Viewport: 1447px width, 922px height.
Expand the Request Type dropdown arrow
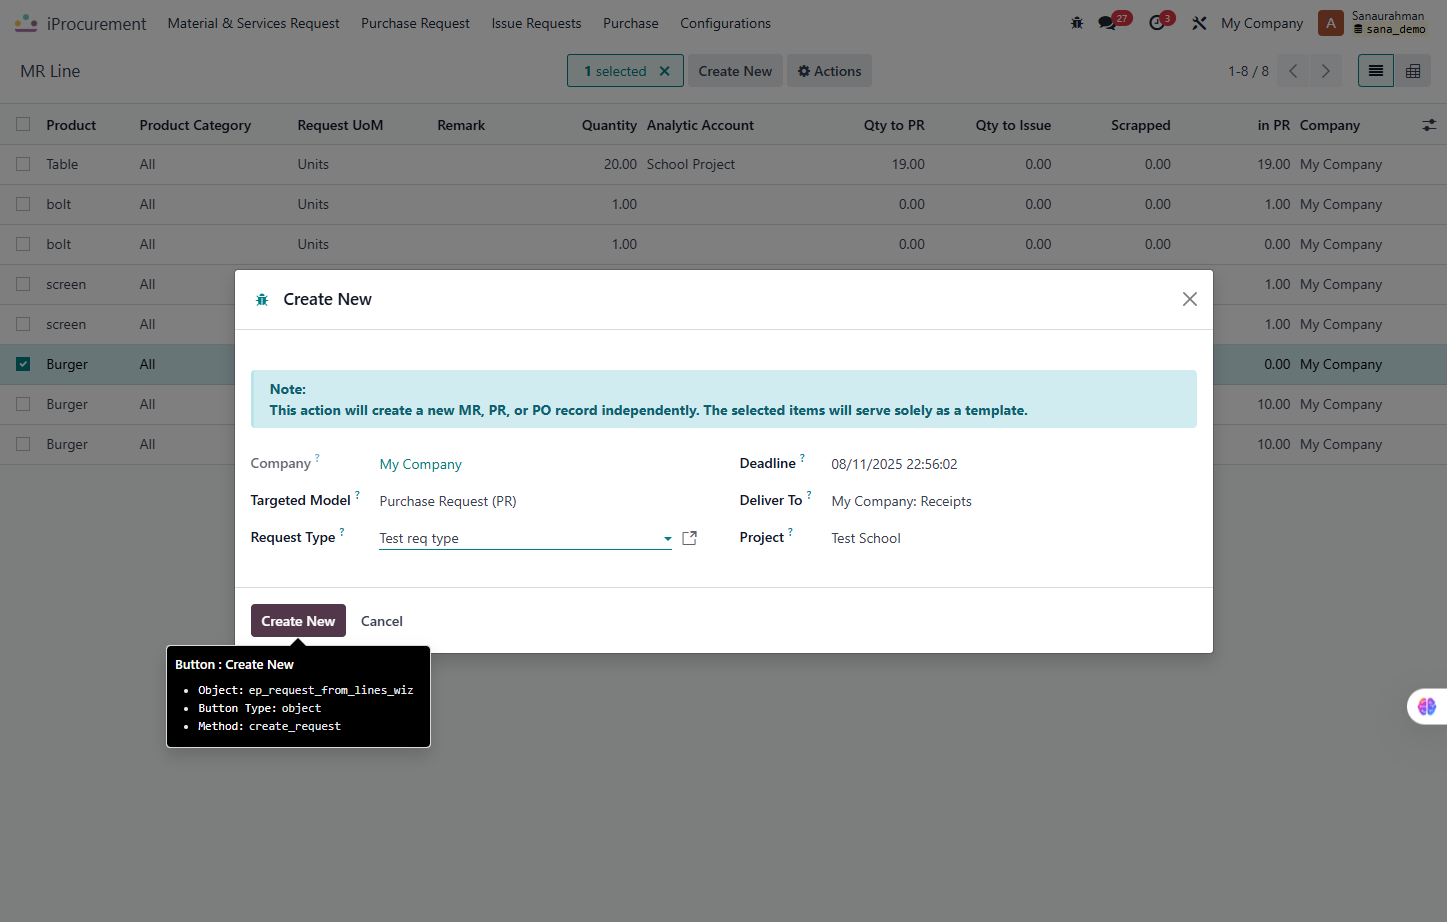[667, 539]
